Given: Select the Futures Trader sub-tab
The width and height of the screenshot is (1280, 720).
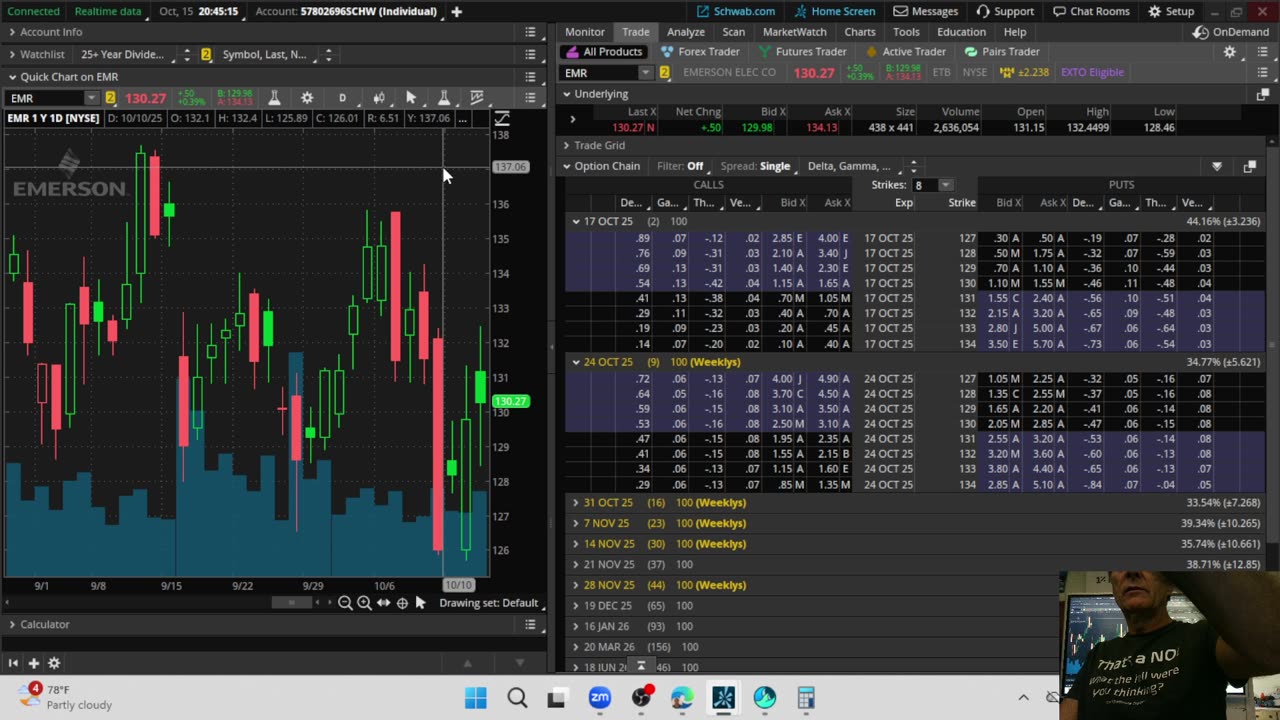Looking at the screenshot, I should [802, 52].
